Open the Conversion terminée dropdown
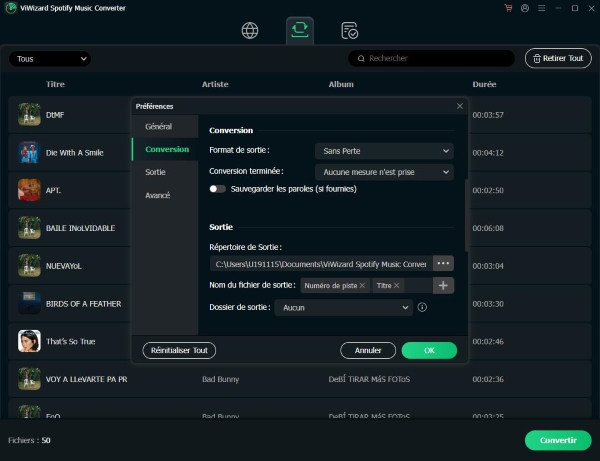The width and height of the screenshot is (600, 461). [384, 172]
